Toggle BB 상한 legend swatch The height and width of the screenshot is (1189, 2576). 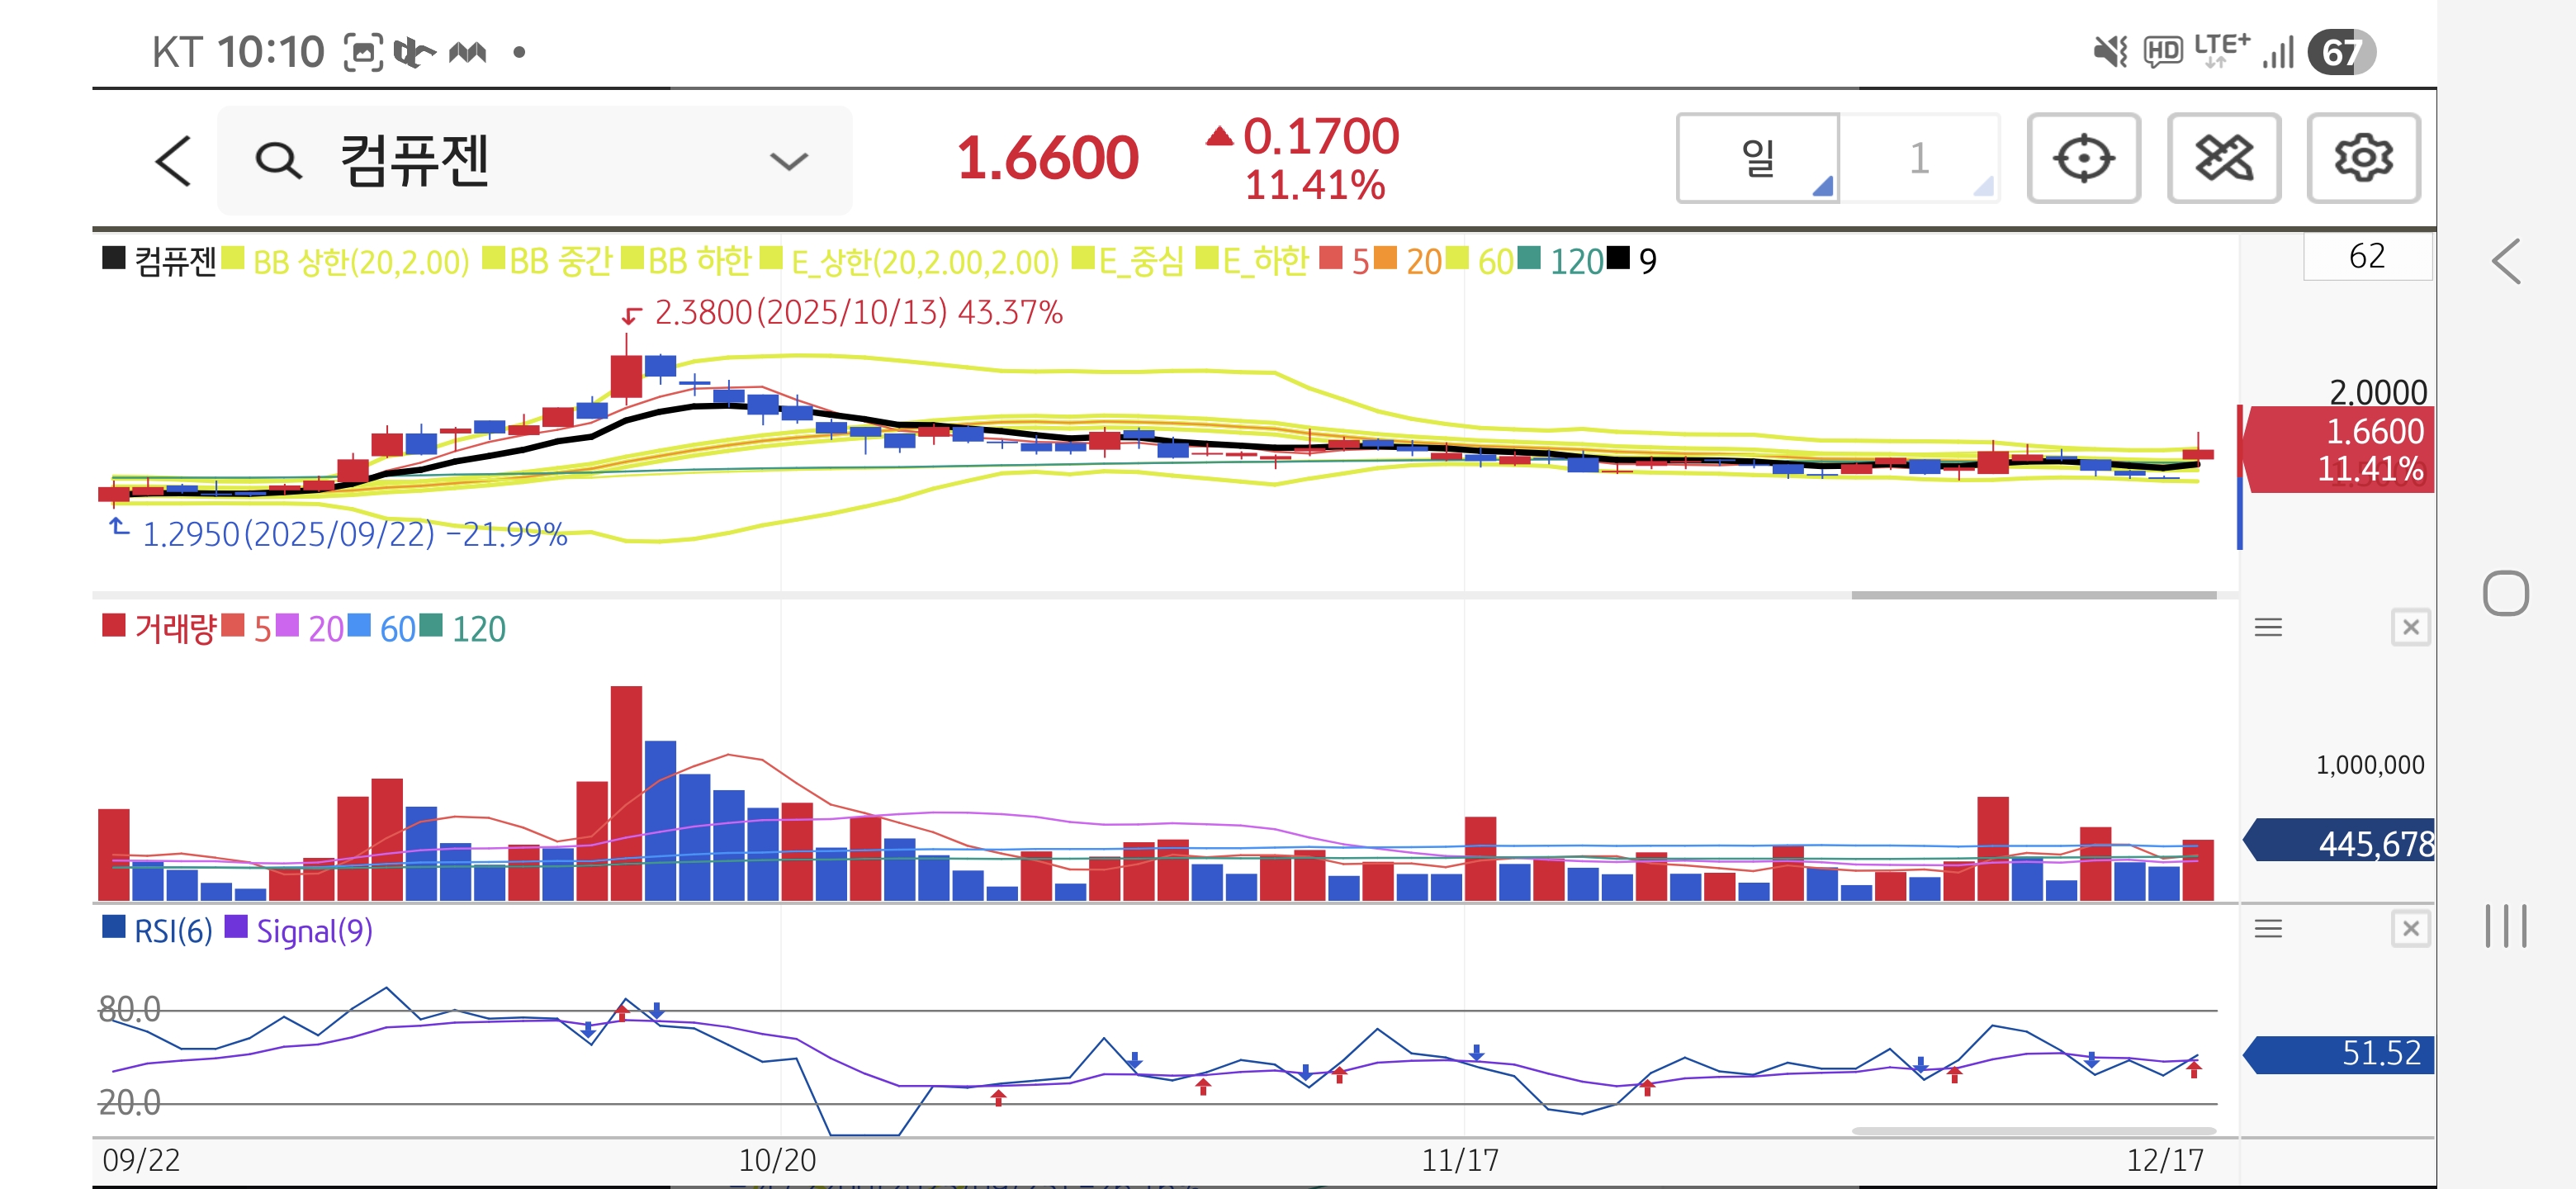(x=233, y=259)
